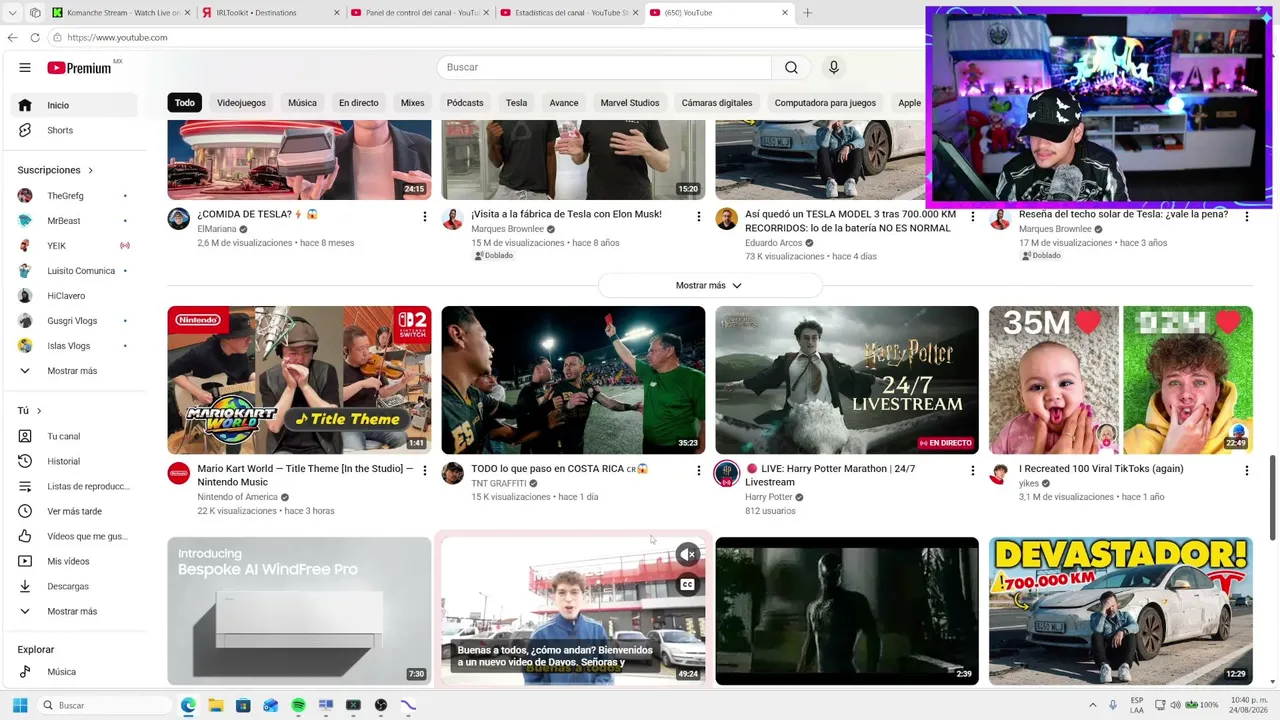Expand the Tú section chevron
The image size is (1280, 720).
click(39, 411)
